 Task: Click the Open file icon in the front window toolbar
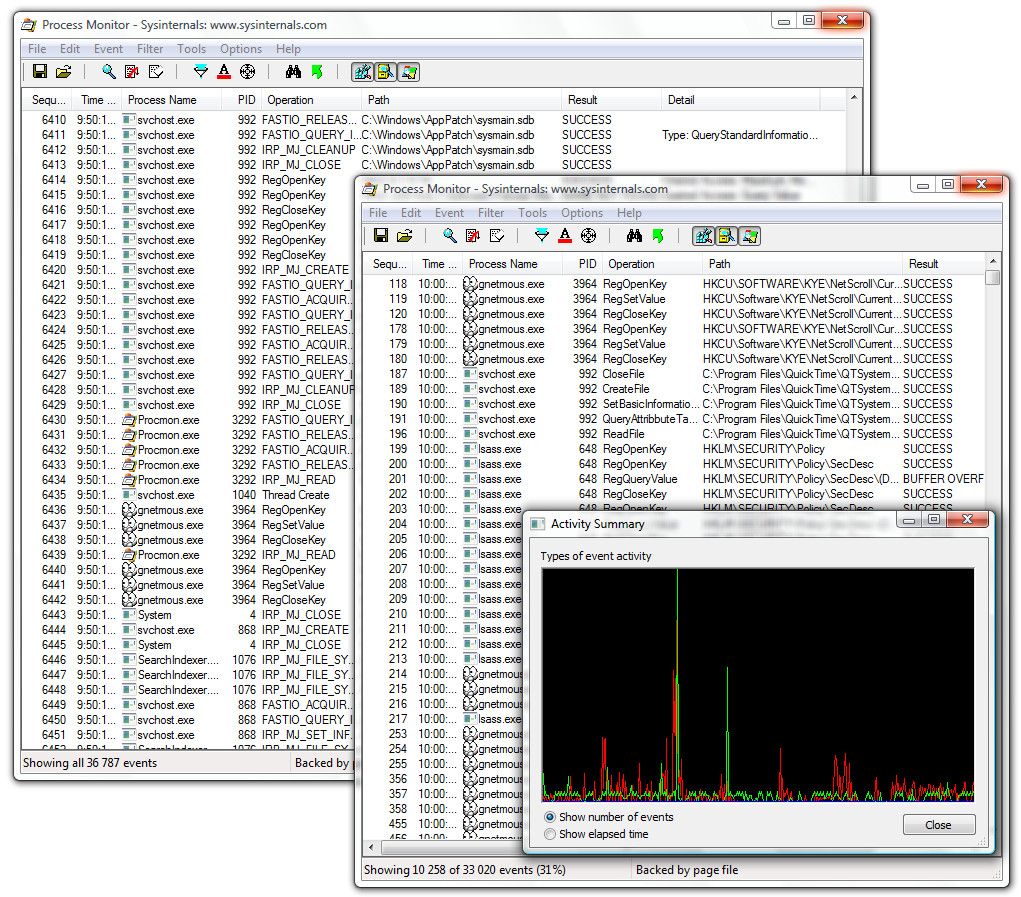pos(404,236)
